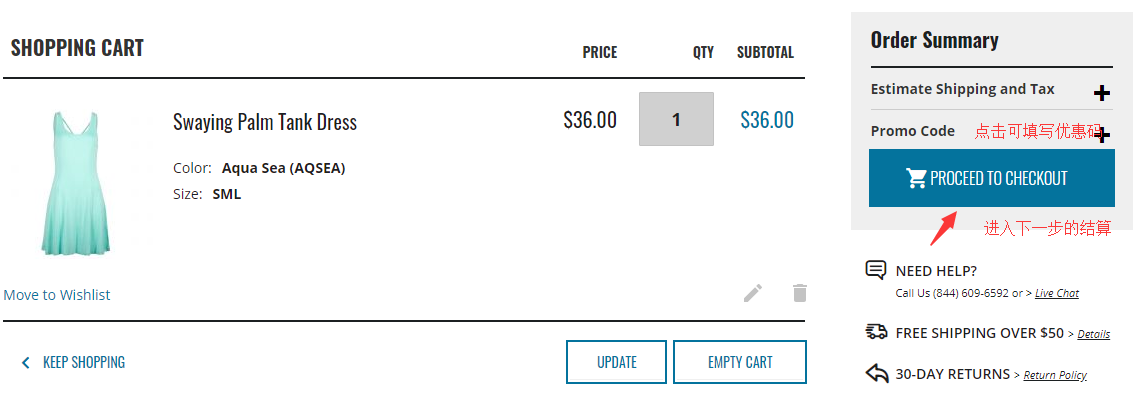
Task: Click the left chevron beside Keep Shopping
Action: click(26, 362)
